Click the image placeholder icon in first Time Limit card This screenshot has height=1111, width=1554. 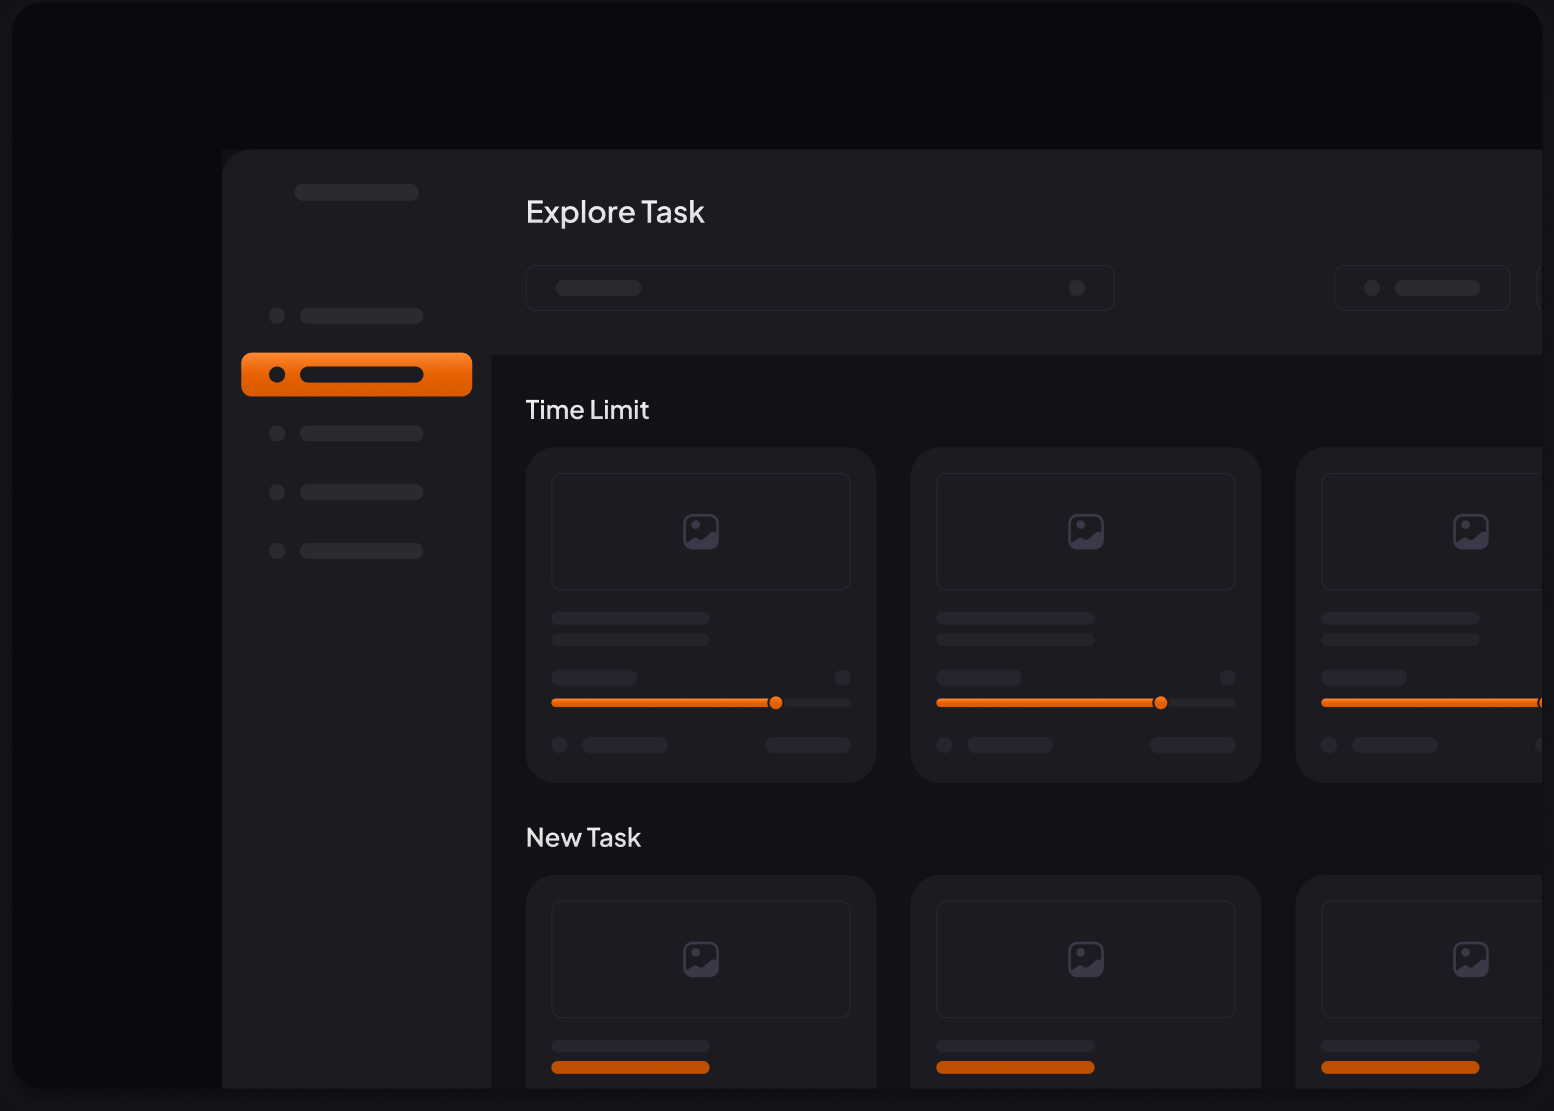(x=701, y=531)
